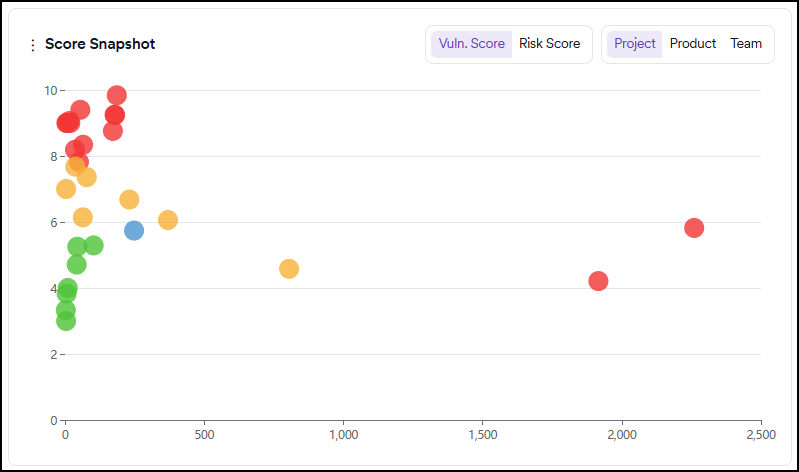Click the Score Snapshot title
This screenshot has width=799, height=472.
point(100,45)
